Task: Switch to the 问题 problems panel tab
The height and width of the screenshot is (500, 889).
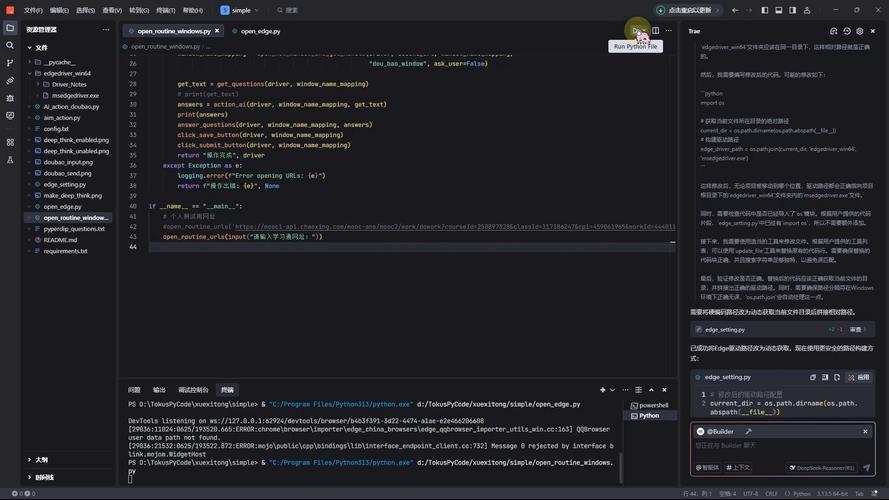Action: coord(134,390)
